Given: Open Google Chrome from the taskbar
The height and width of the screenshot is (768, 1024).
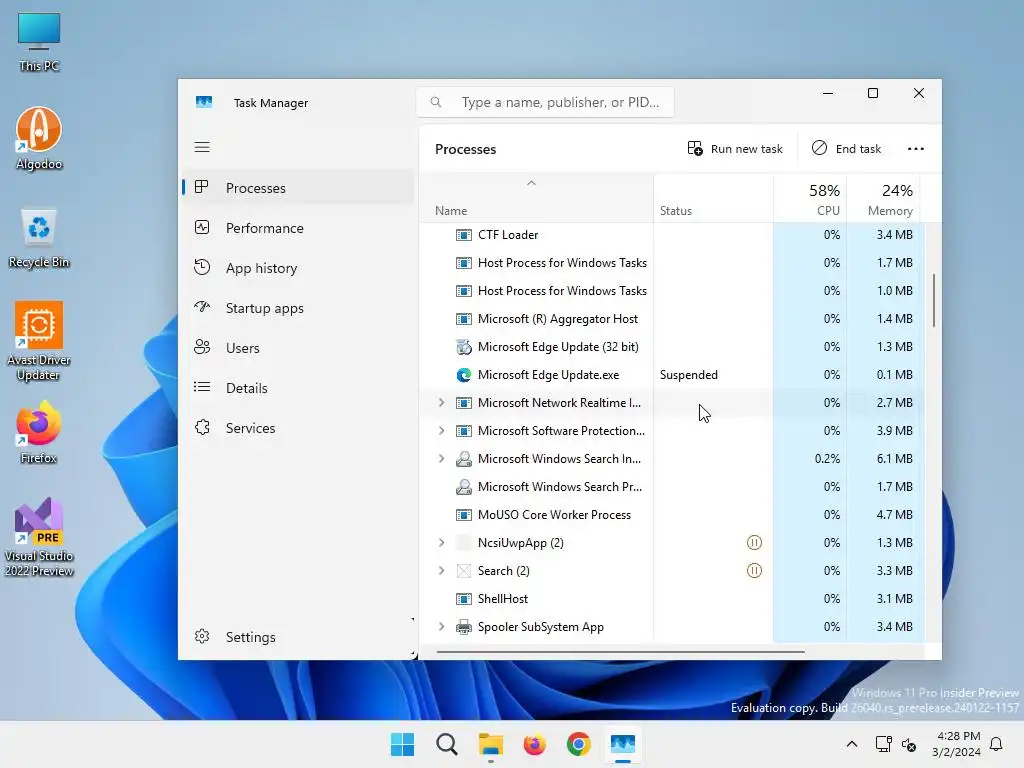Looking at the screenshot, I should (579, 744).
